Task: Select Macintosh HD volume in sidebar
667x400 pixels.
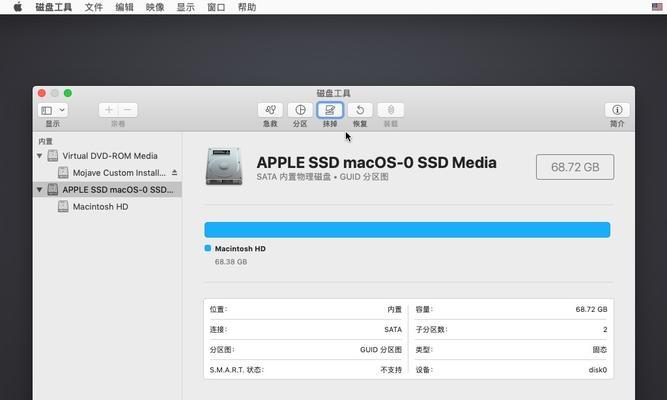Action: [x=100, y=206]
